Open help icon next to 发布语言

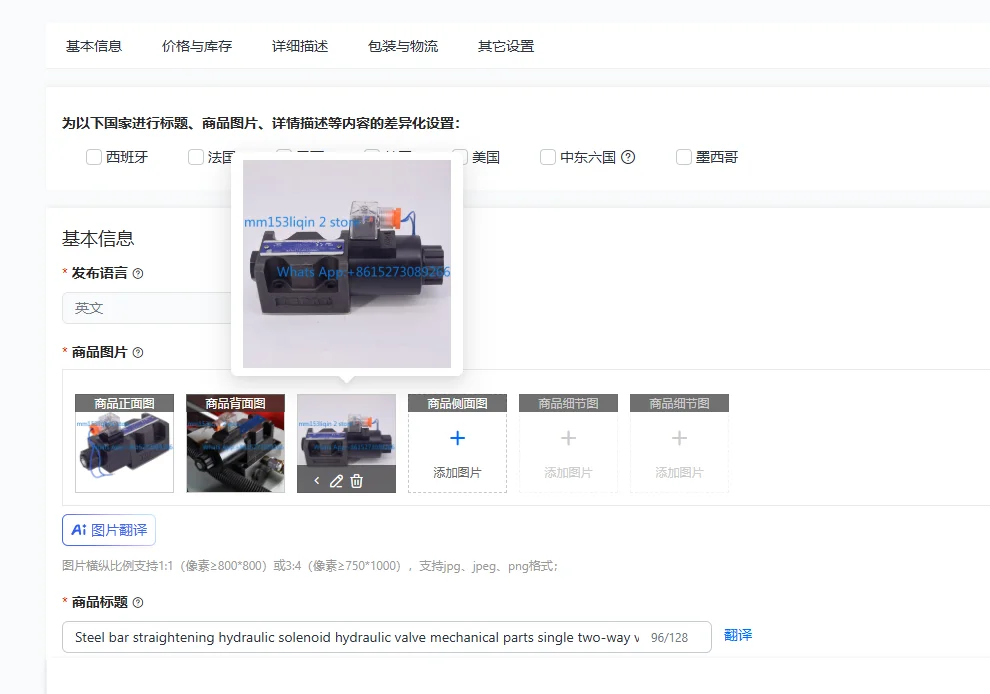click(x=138, y=273)
